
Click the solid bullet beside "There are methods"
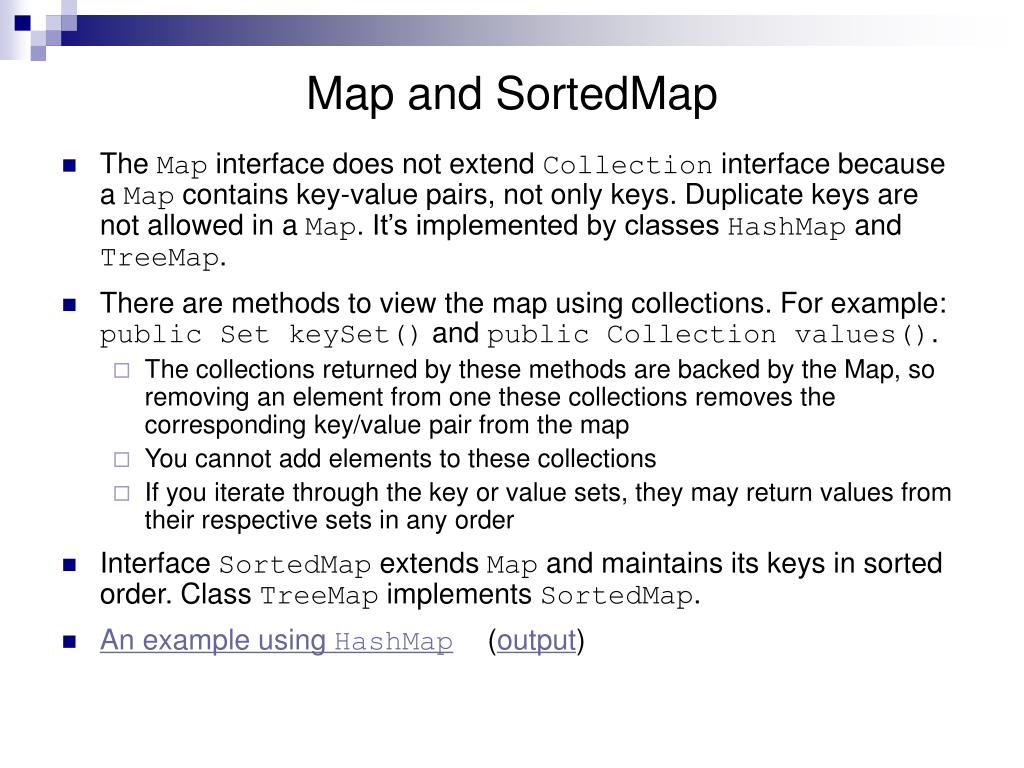coord(69,305)
